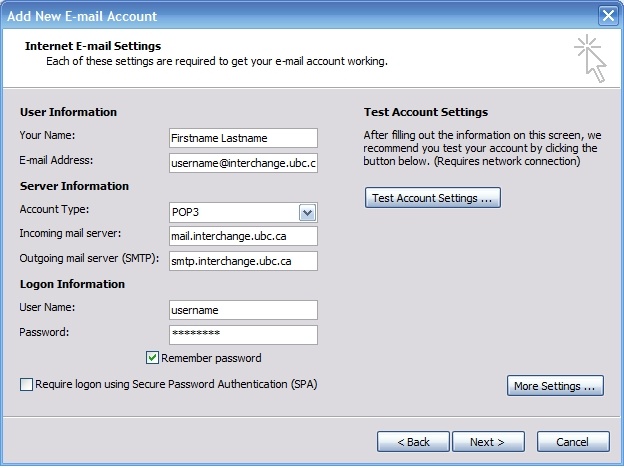
Task: Toggle the Remember password checkbox
Action: (153, 358)
